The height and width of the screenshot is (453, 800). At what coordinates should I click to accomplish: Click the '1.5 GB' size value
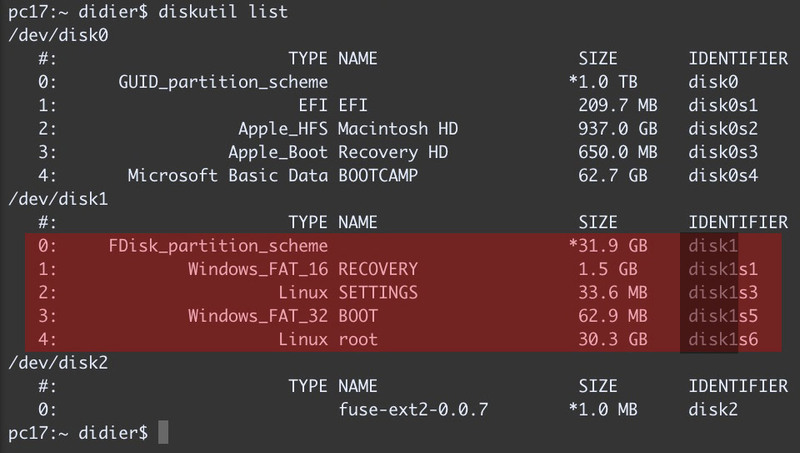pos(608,269)
